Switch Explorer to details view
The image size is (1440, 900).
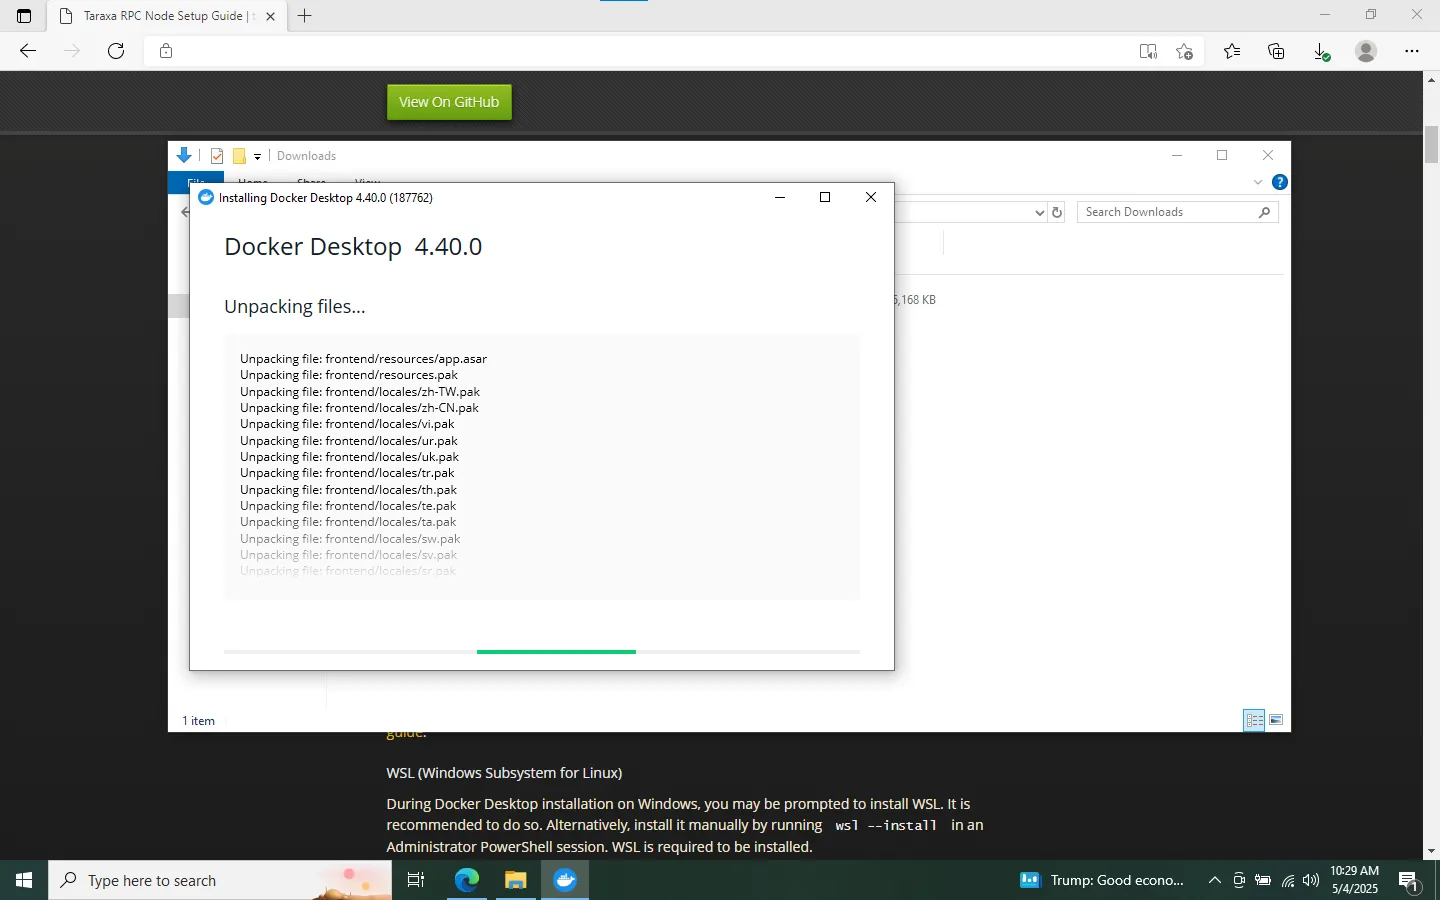[1254, 720]
